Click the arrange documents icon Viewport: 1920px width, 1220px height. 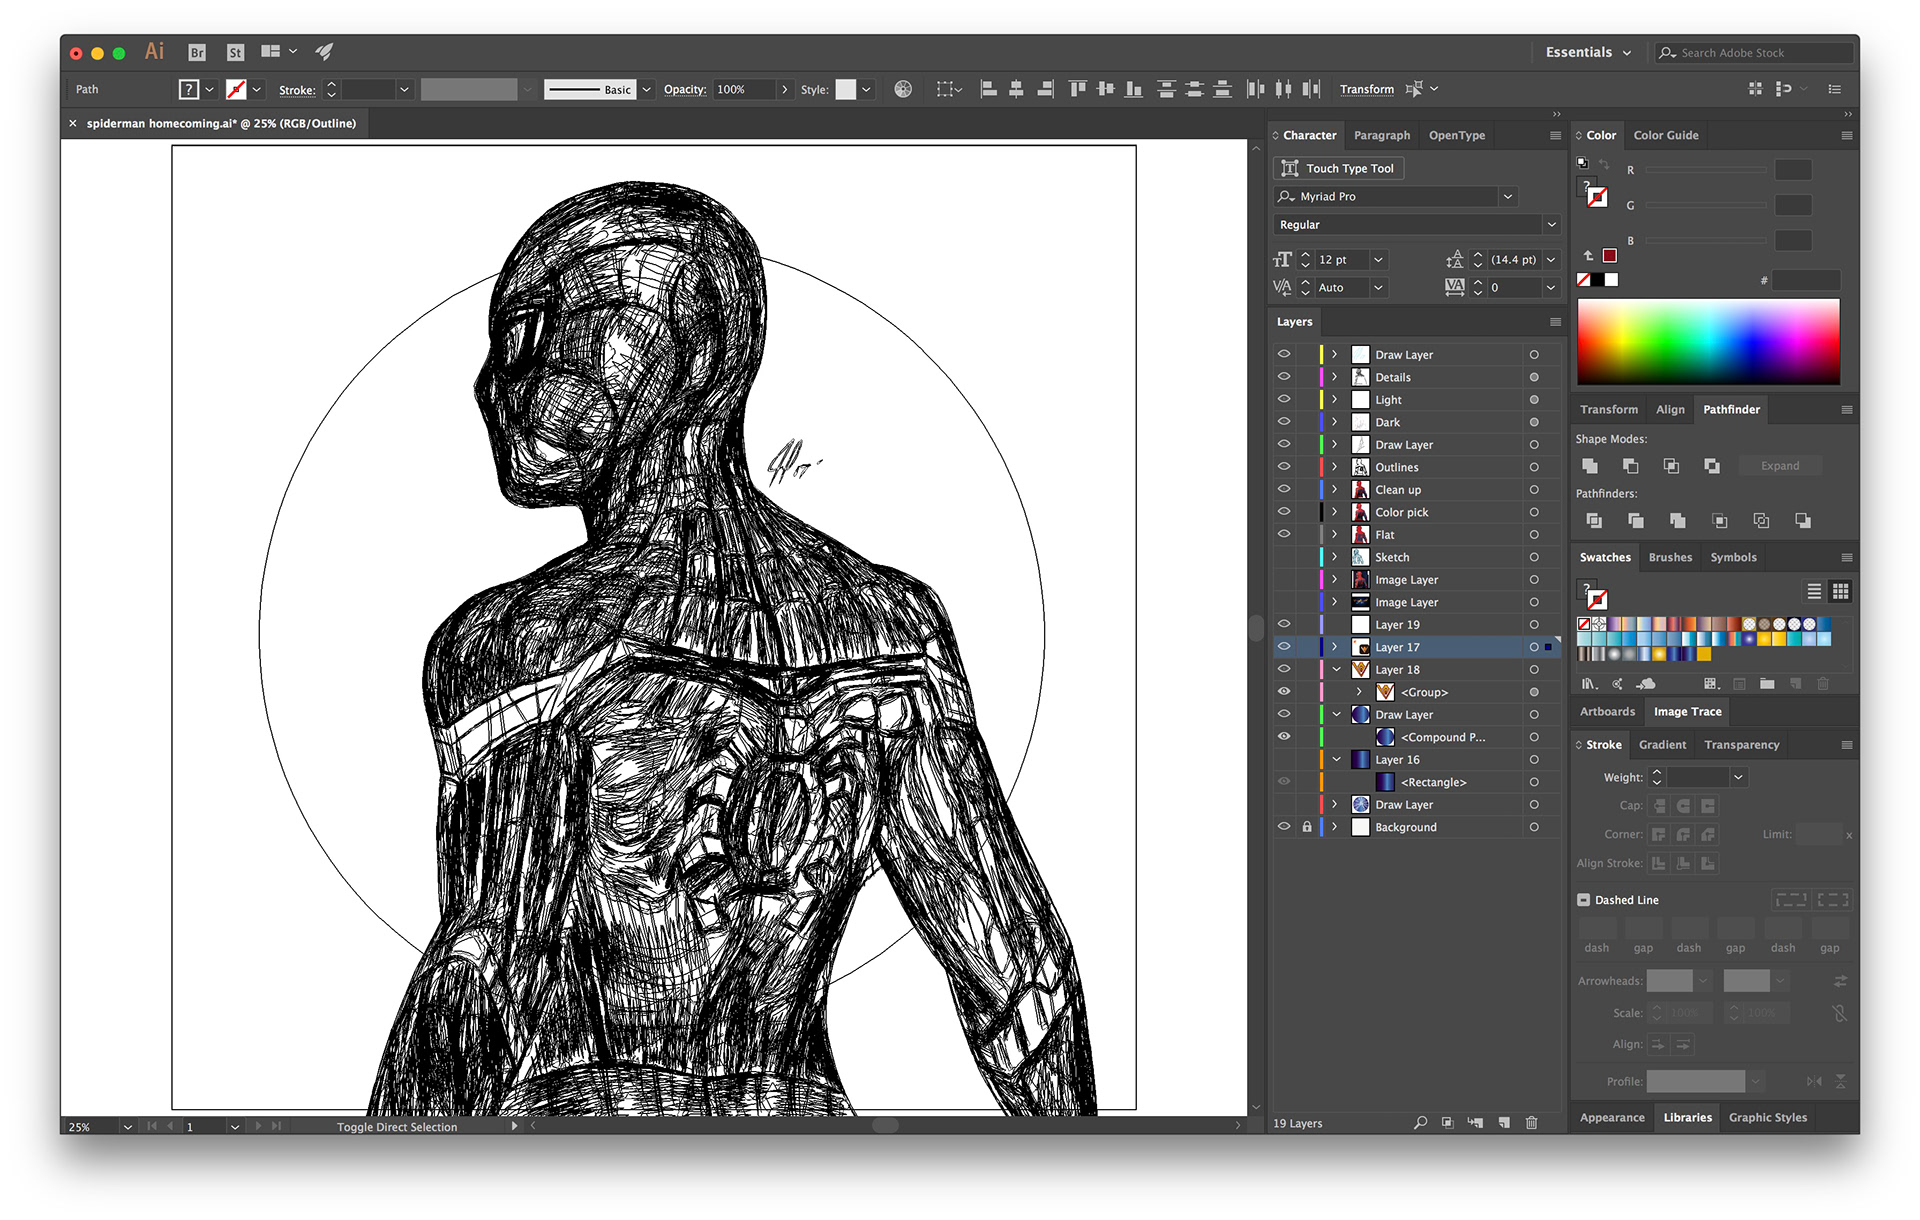[271, 52]
